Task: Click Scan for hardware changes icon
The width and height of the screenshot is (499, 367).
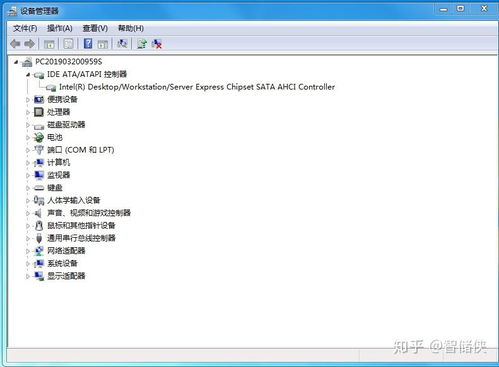Action: 122,44
